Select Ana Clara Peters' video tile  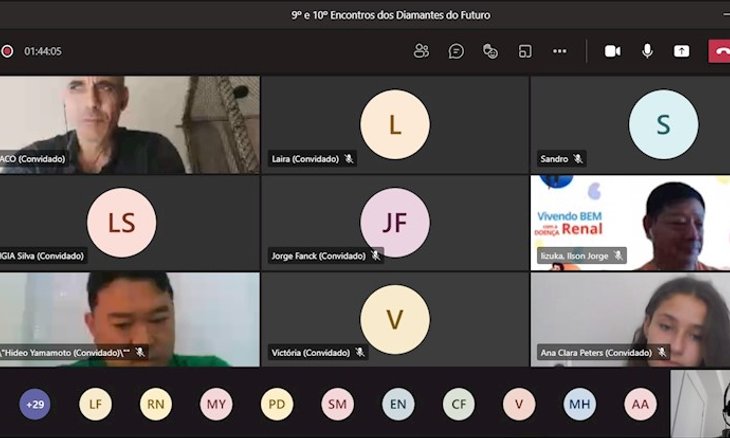pos(630,319)
